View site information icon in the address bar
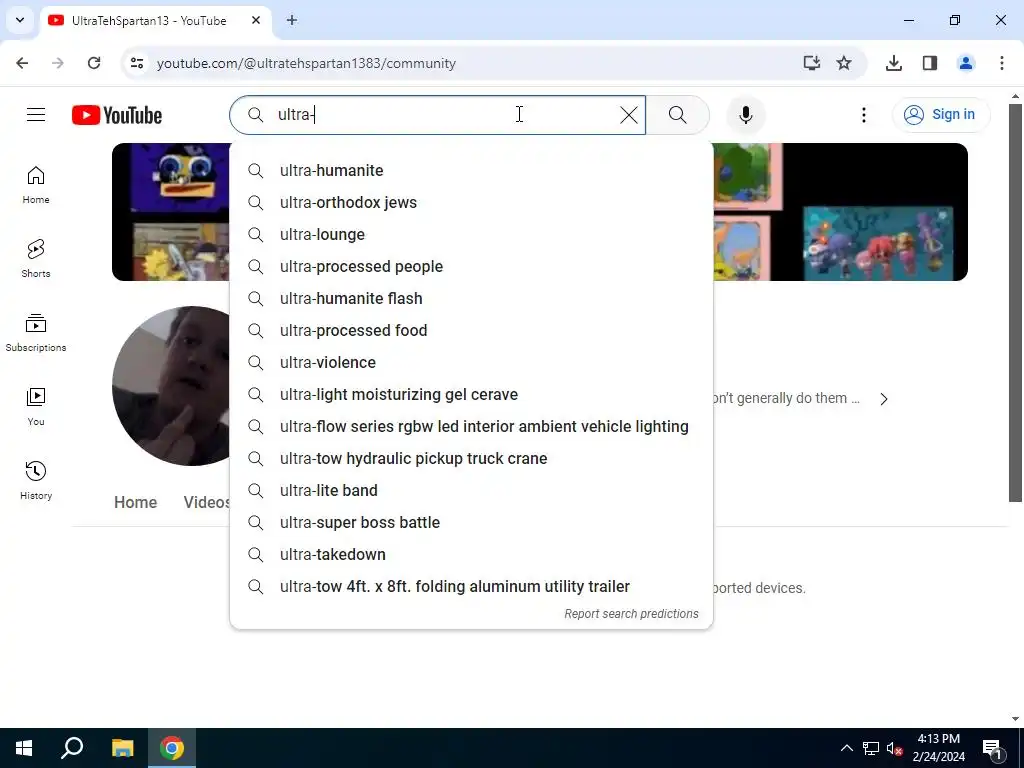Viewport: 1024px width, 768px height. coord(137,63)
